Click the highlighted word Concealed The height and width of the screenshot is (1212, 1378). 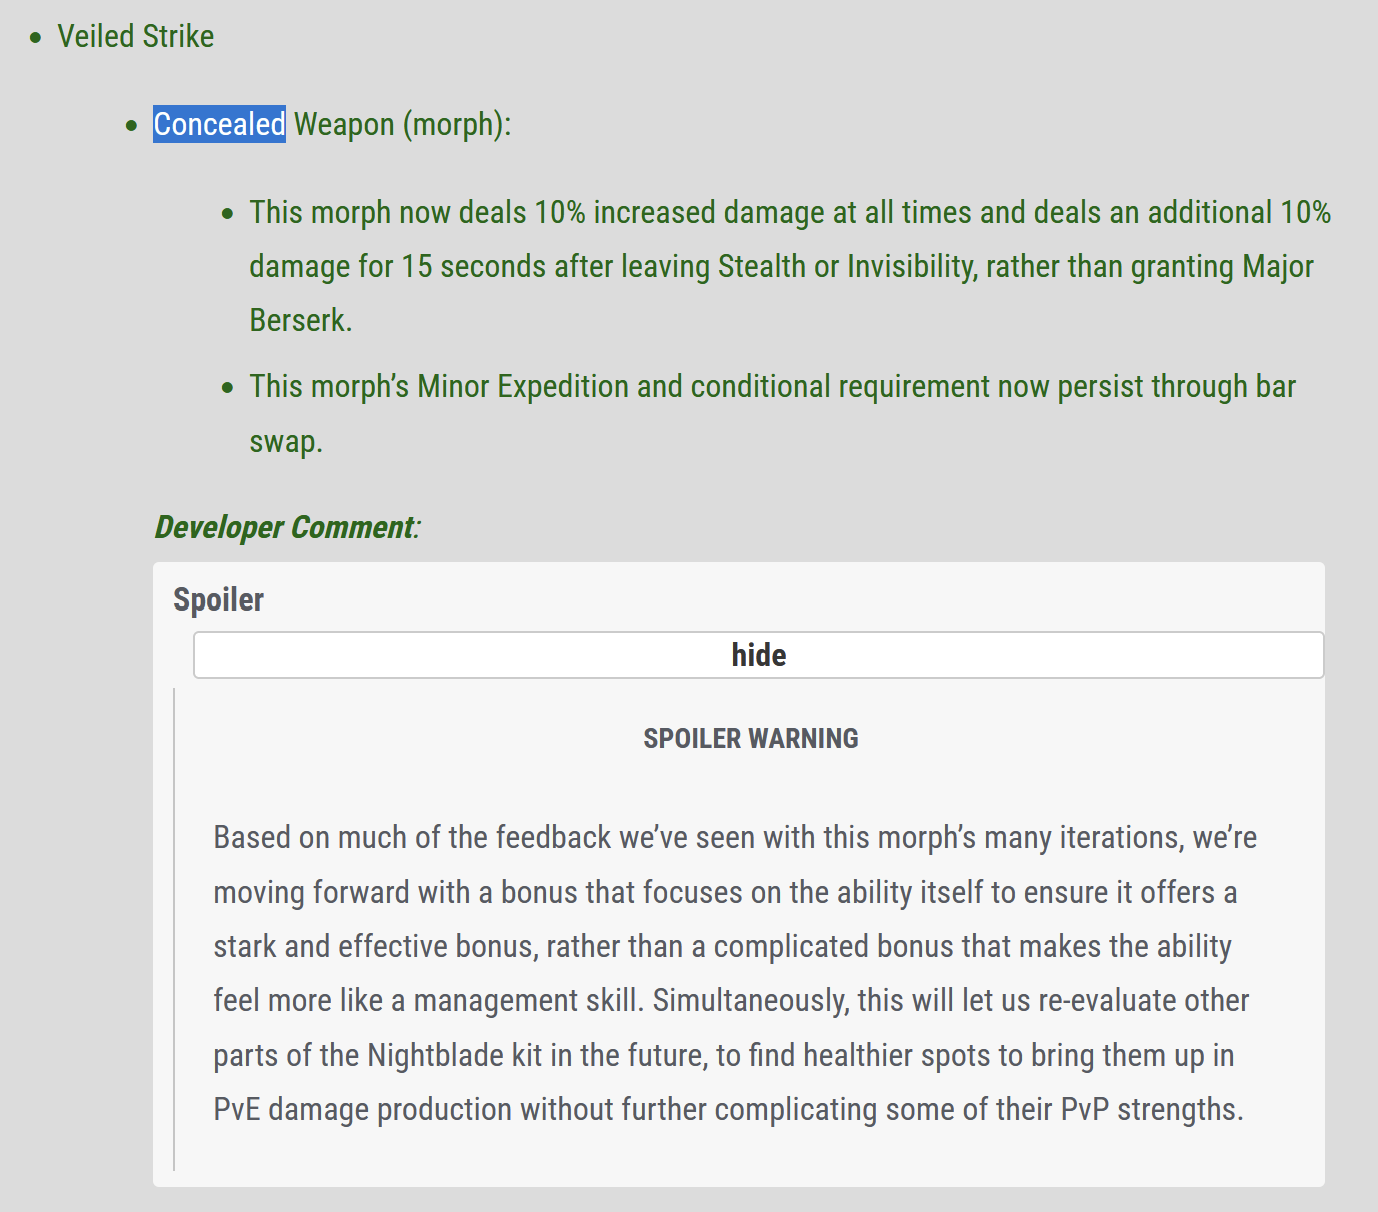coord(219,124)
